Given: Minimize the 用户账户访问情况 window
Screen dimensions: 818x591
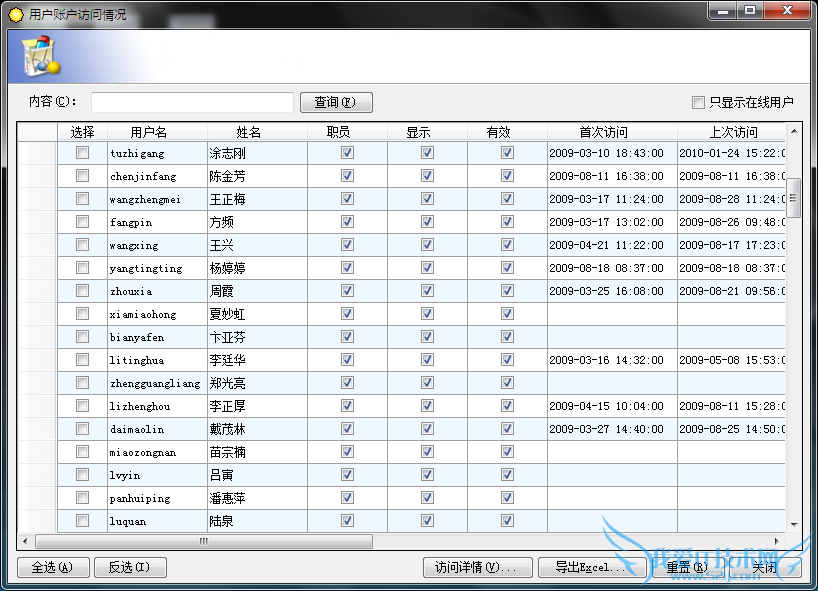Looking at the screenshot, I should tap(723, 10).
